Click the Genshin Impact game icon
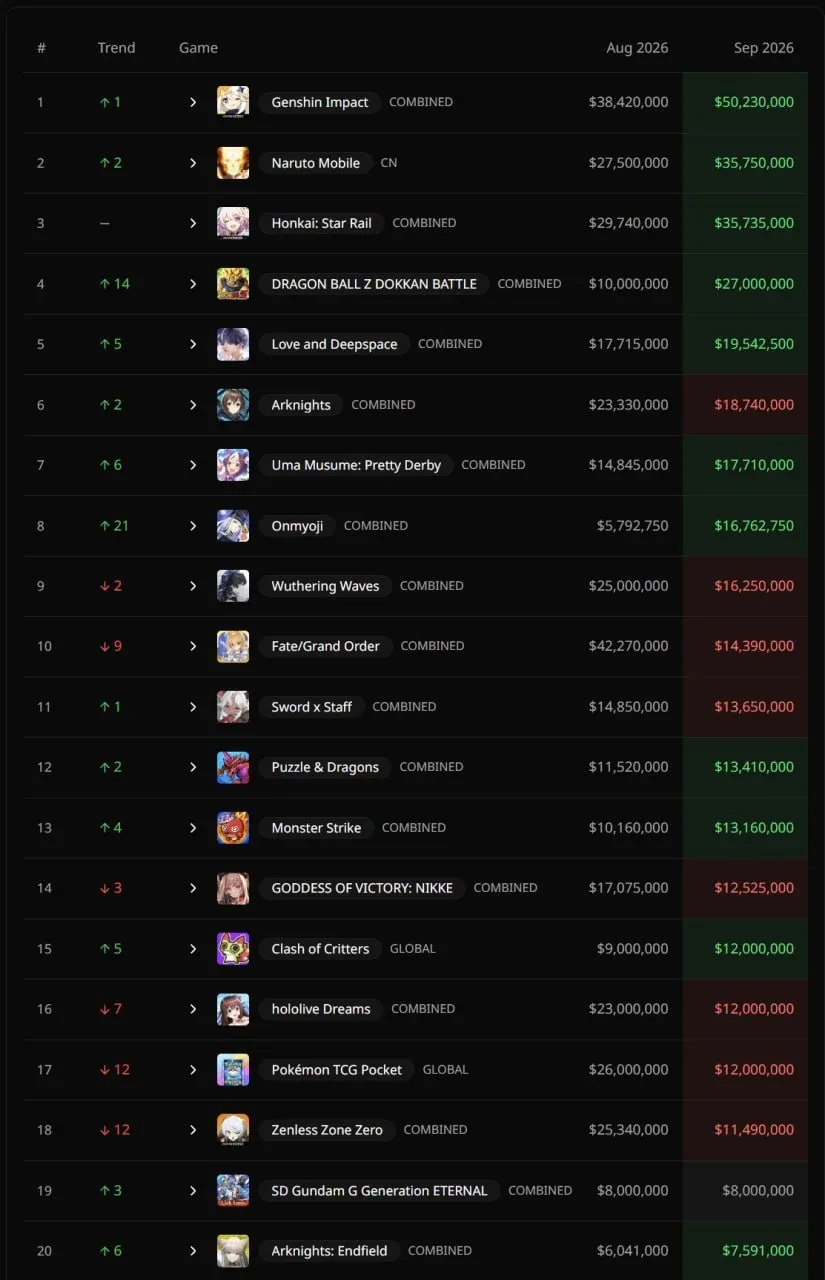This screenshot has height=1280, width=825. 233,102
